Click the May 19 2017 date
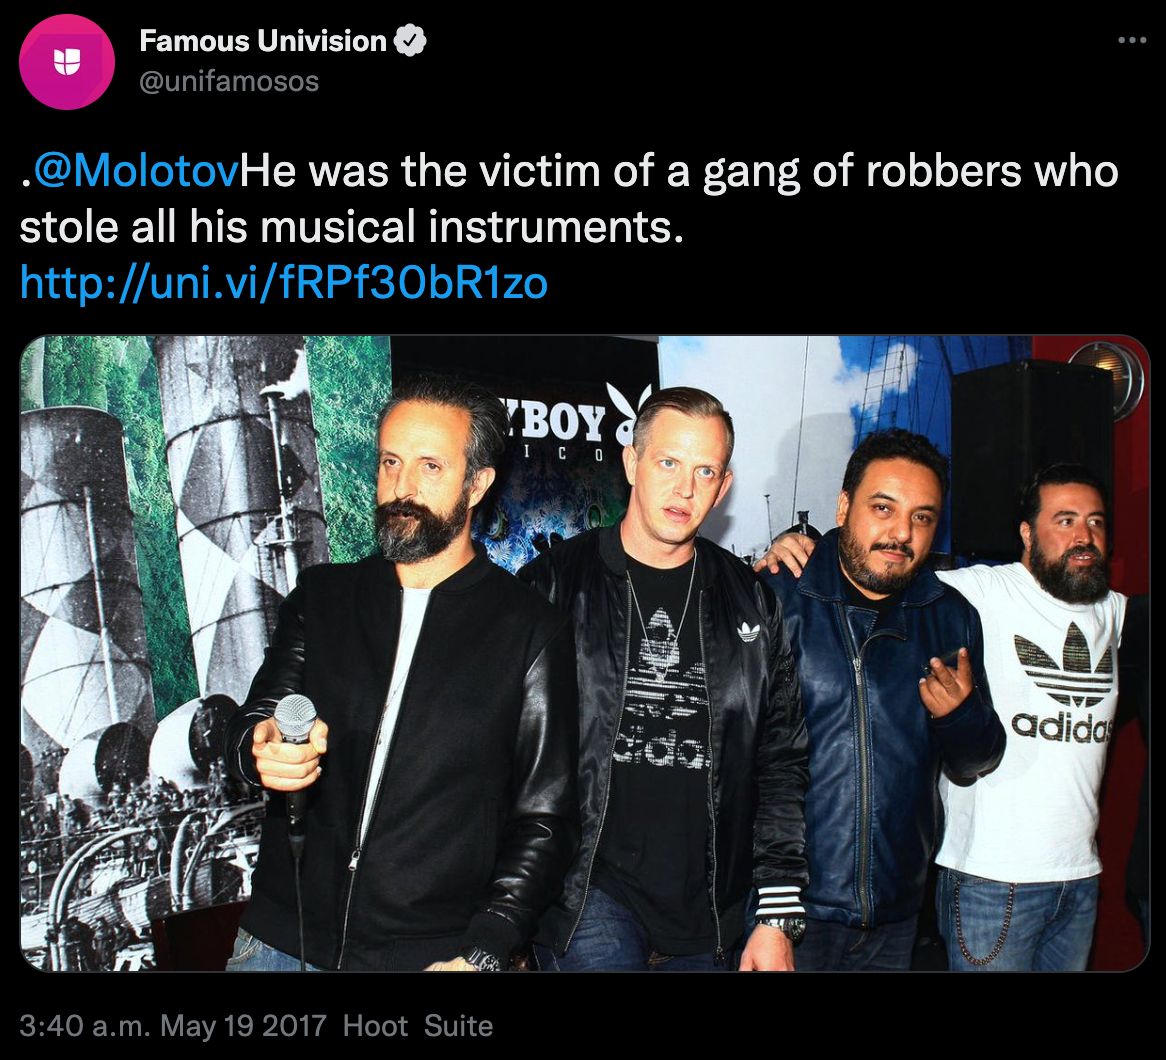The height and width of the screenshot is (1060, 1166). pyautogui.click(x=243, y=1026)
